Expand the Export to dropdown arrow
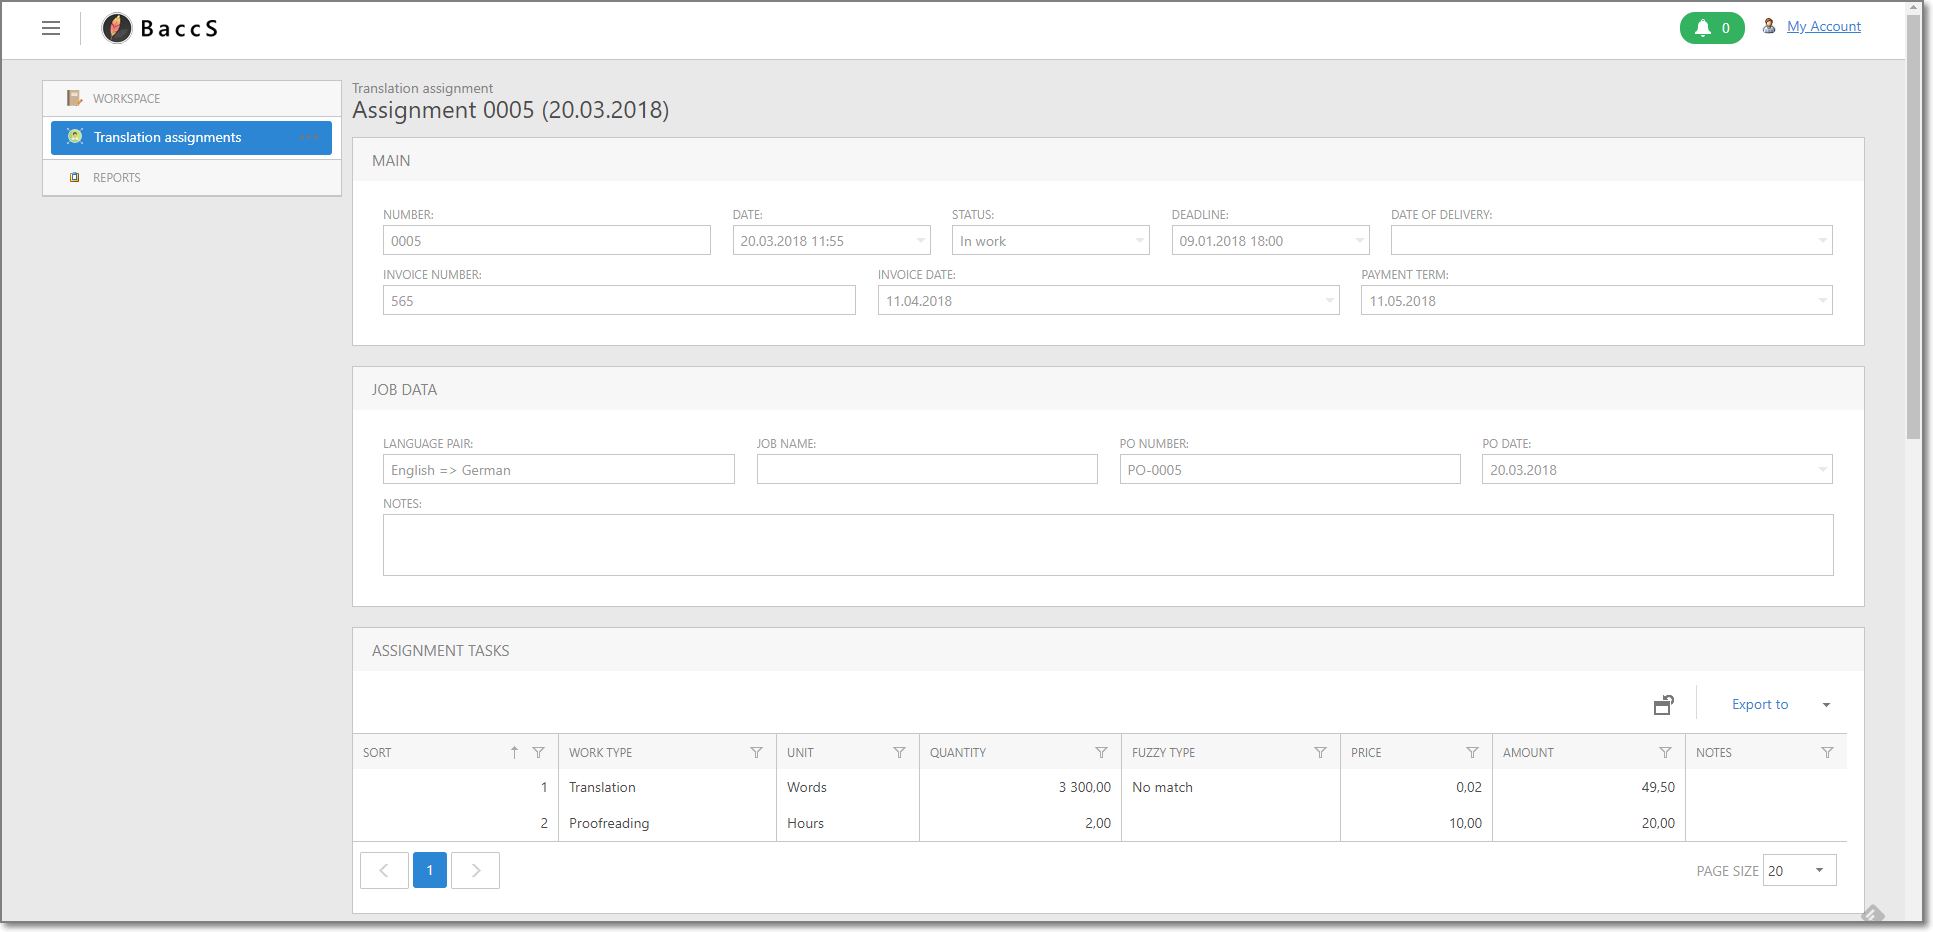1933x932 pixels. (x=1826, y=705)
